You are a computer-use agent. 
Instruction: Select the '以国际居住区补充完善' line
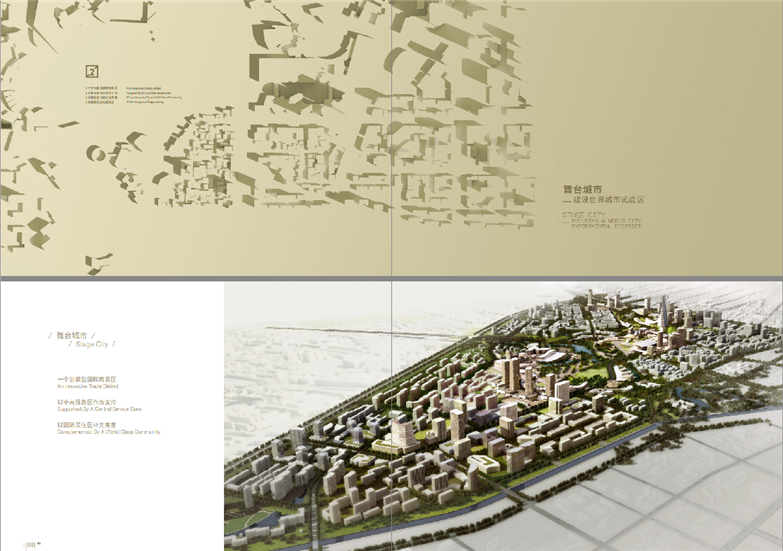pos(86,425)
